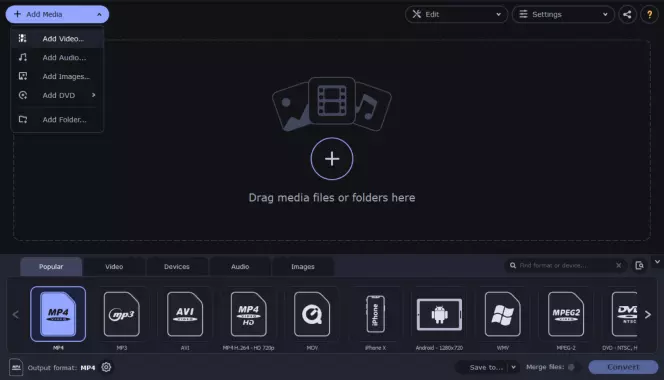
Task: Click the magnifier icon in format search
Action: pyautogui.click(x=513, y=266)
